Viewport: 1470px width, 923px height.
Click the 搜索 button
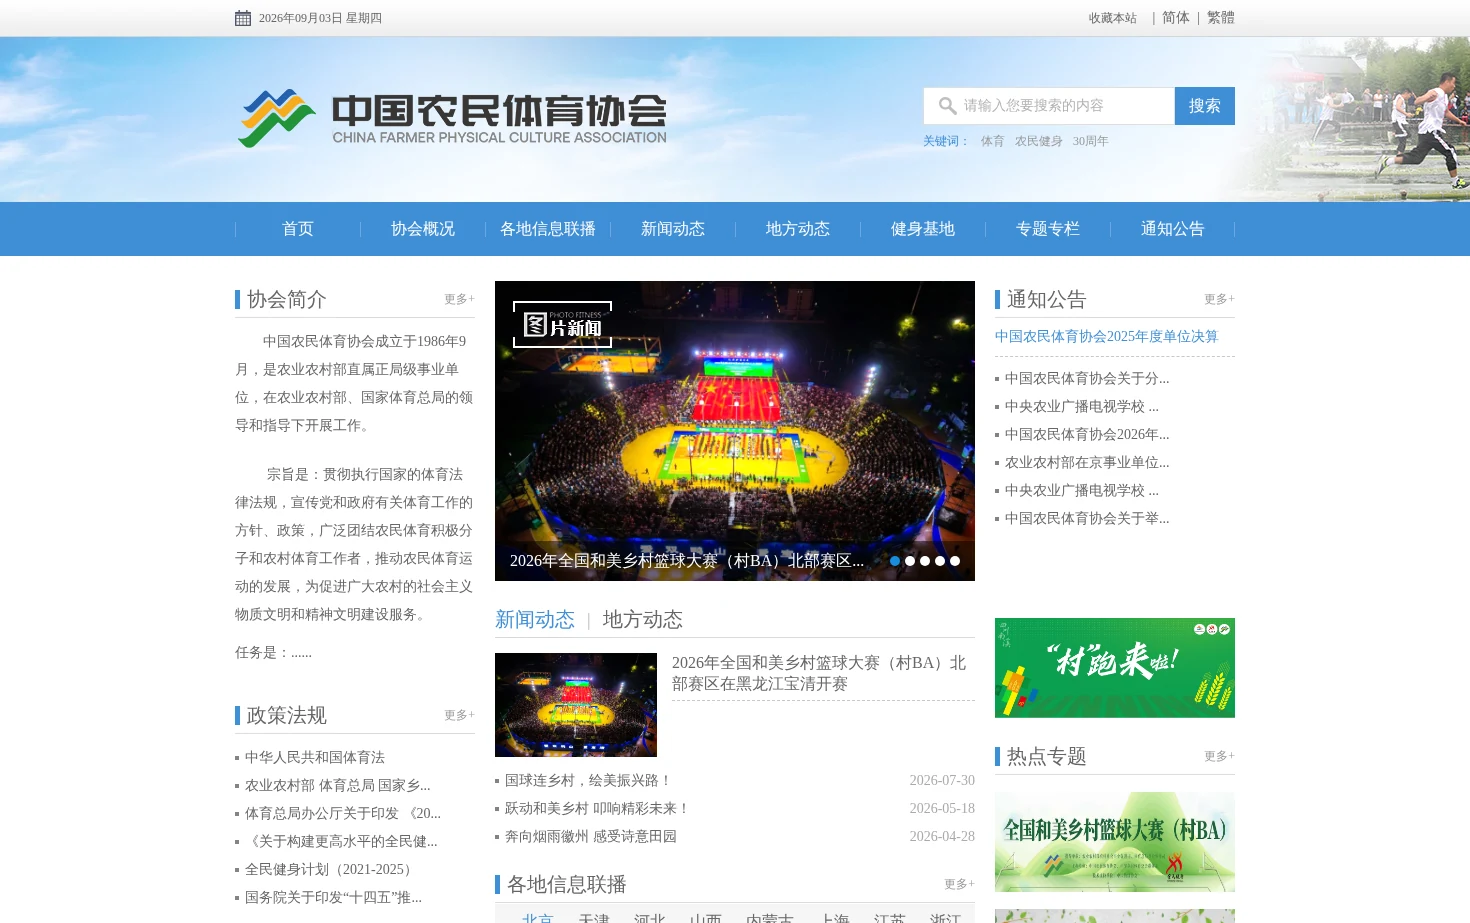point(1204,106)
